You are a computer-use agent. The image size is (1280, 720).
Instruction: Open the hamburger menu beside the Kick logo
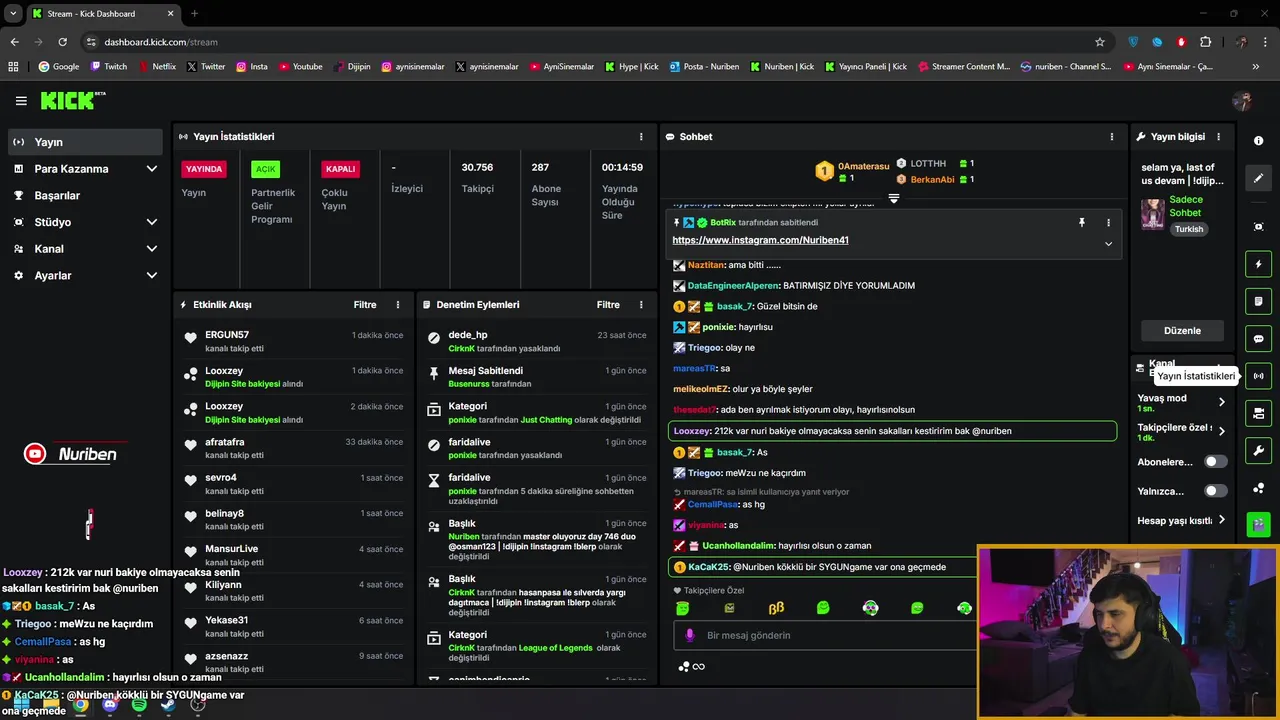(21, 101)
